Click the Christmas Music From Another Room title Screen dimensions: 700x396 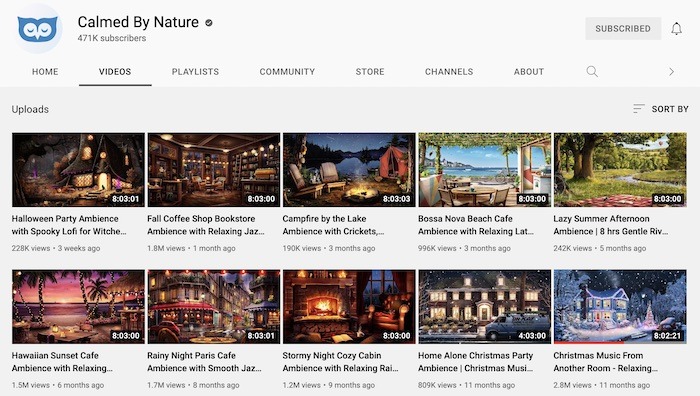(605, 362)
